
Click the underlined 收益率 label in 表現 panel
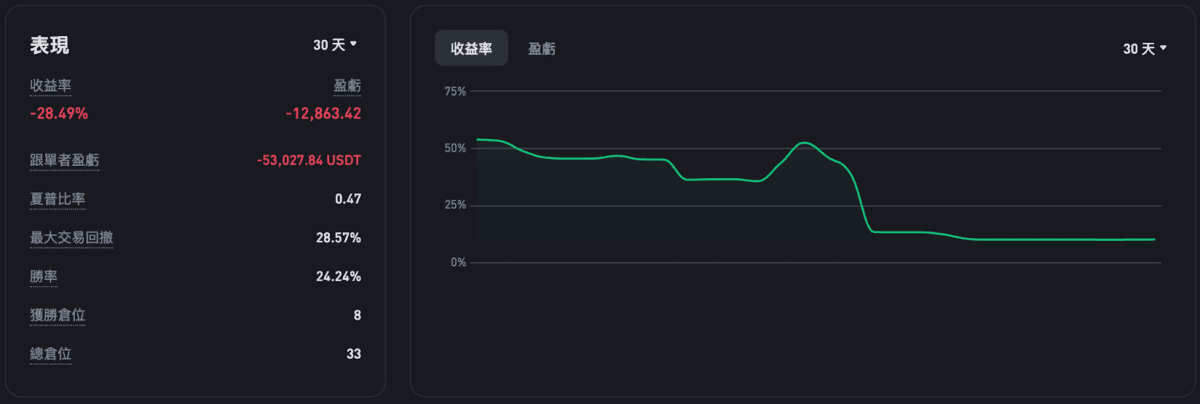tap(50, 86)
